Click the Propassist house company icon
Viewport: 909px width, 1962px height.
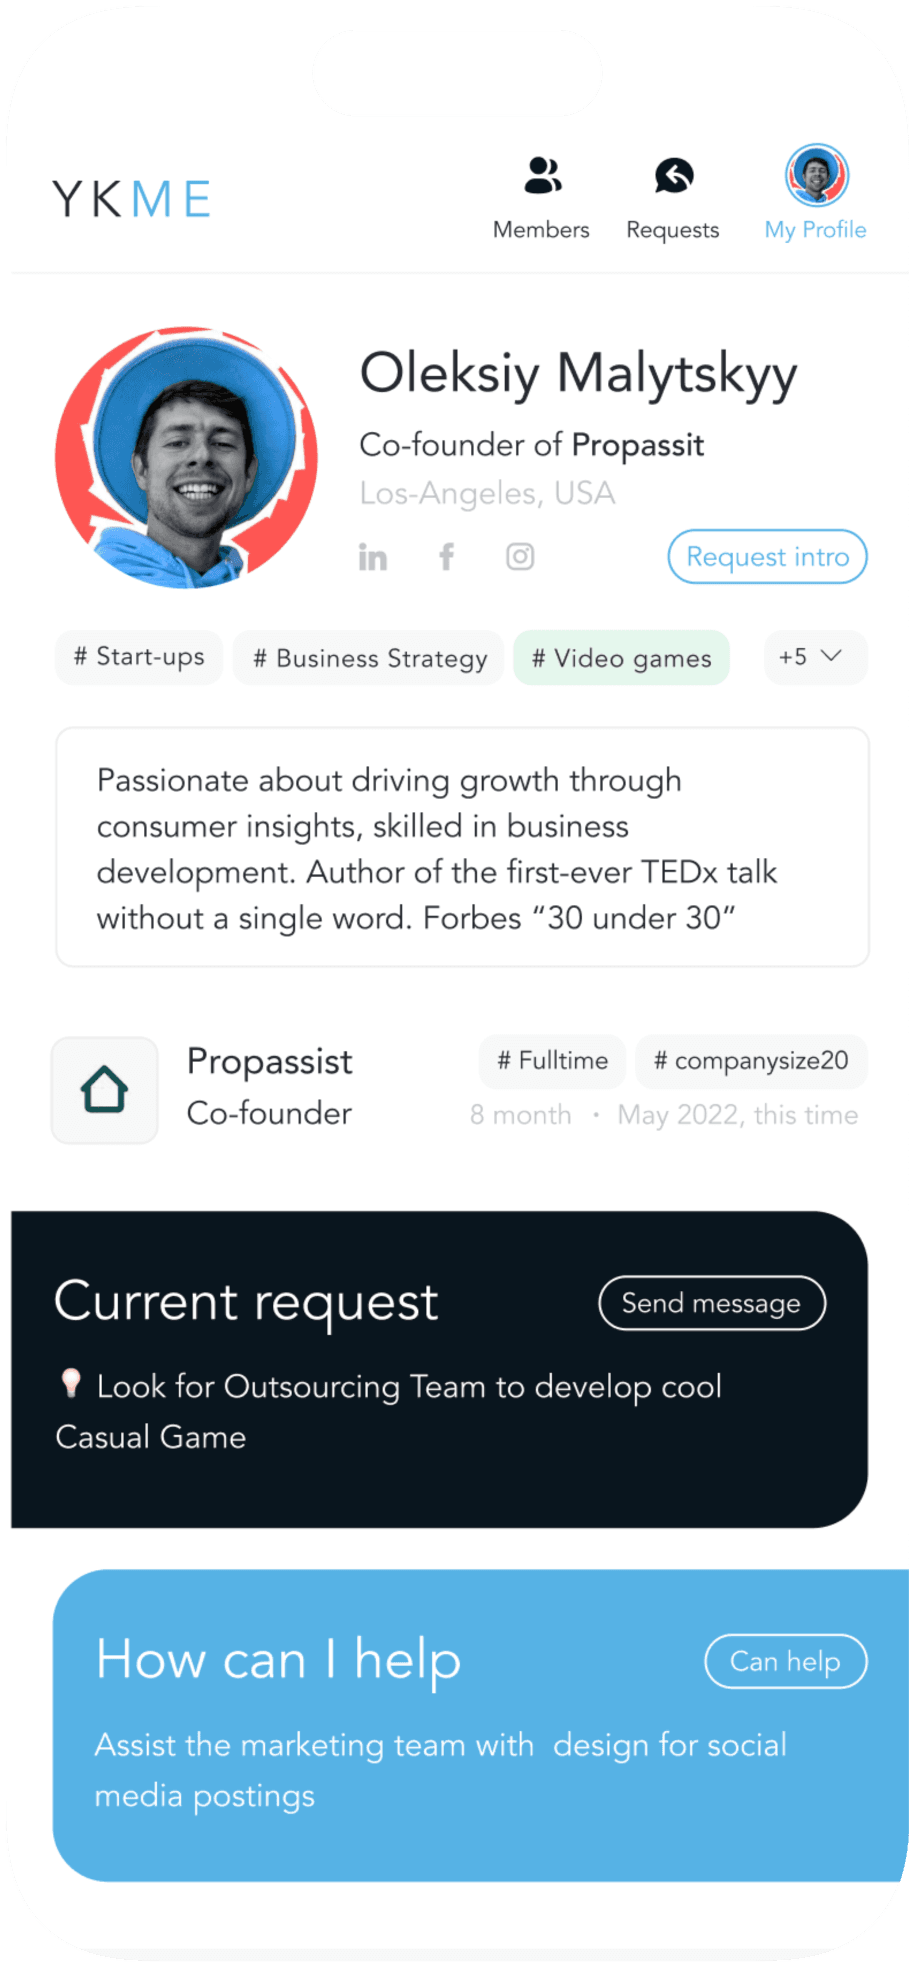[x=105, y=1090]
